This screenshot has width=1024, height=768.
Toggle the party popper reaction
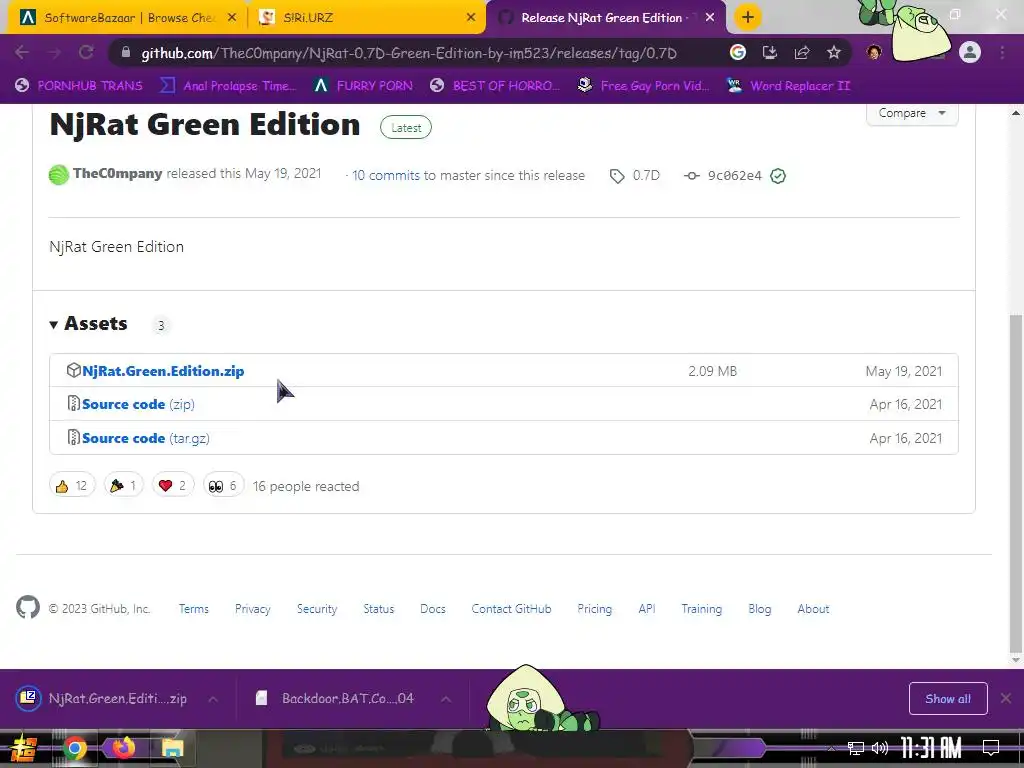[x=123, y=485]
